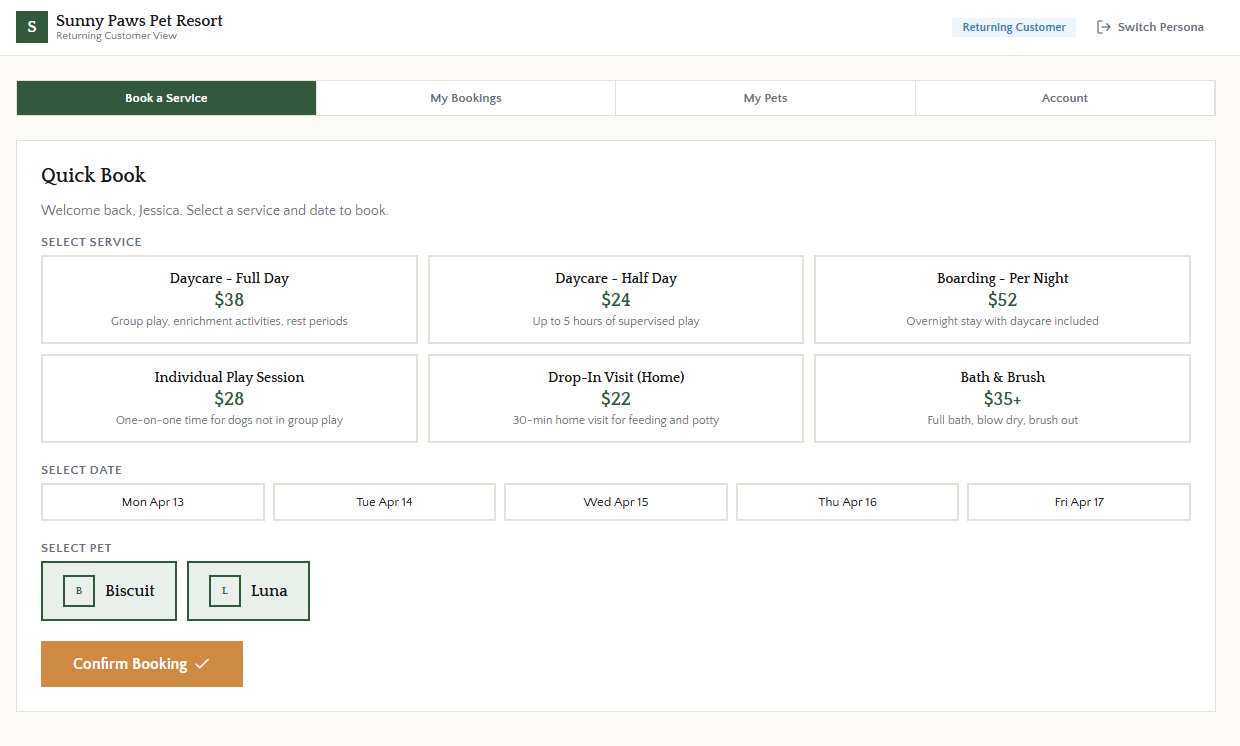Click the SELECT DATE label
Screen dimensions: 1240x746
click(81, 470)
